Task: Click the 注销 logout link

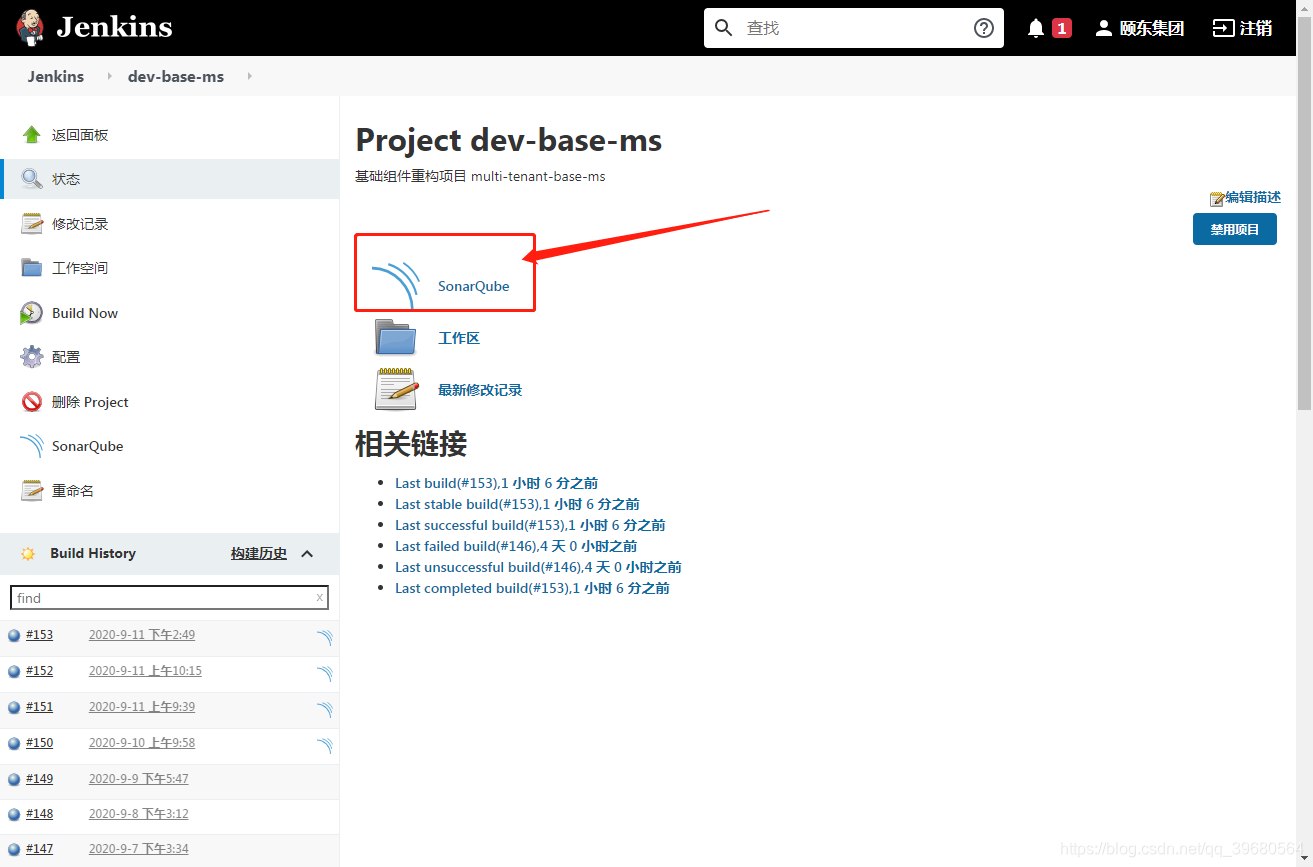Action: (1243, 28)
